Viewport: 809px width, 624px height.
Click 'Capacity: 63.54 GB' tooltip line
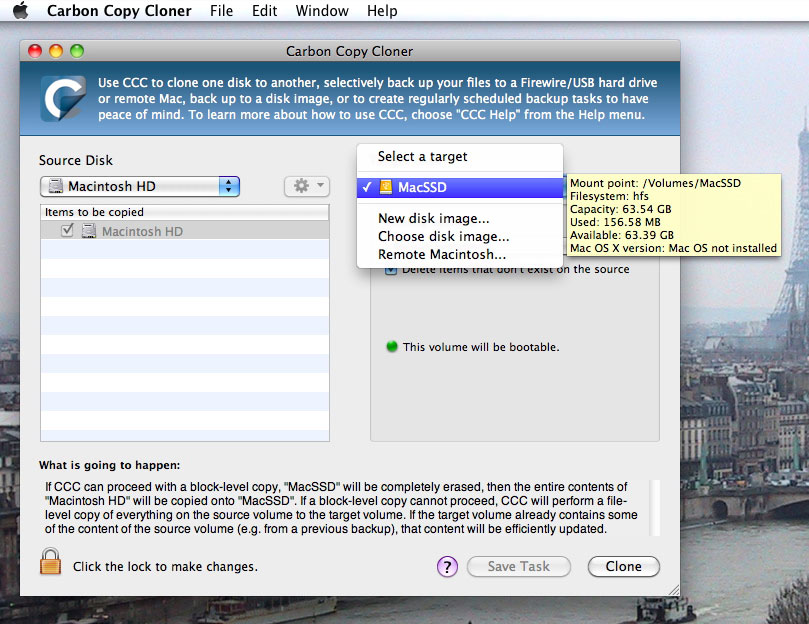(x=621, y=209)
